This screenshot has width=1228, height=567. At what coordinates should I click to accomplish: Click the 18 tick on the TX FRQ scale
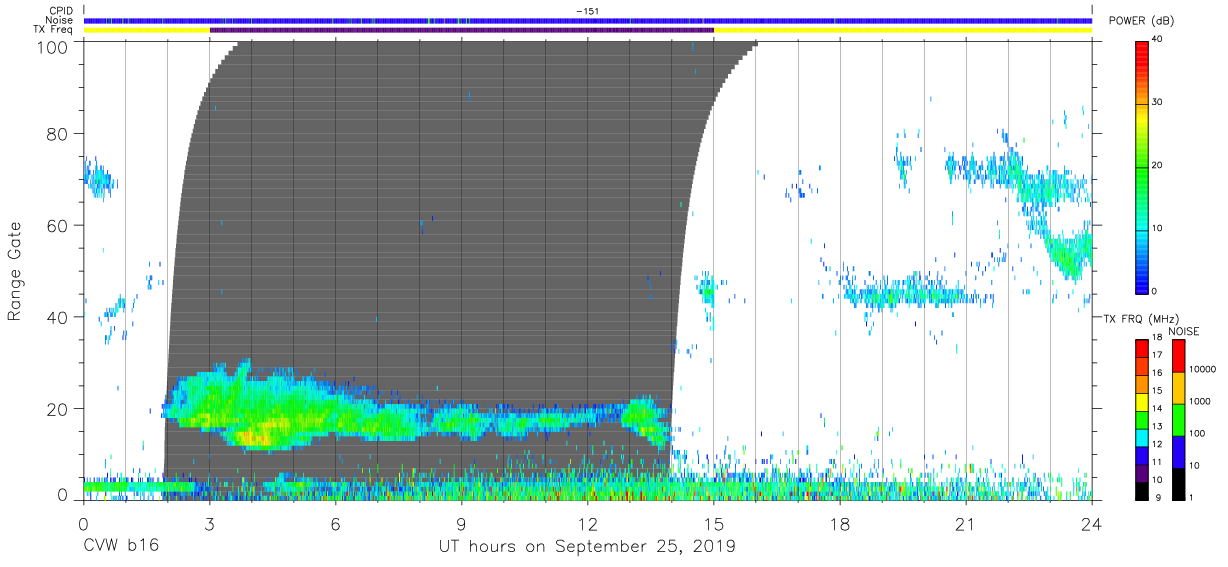1157,339
